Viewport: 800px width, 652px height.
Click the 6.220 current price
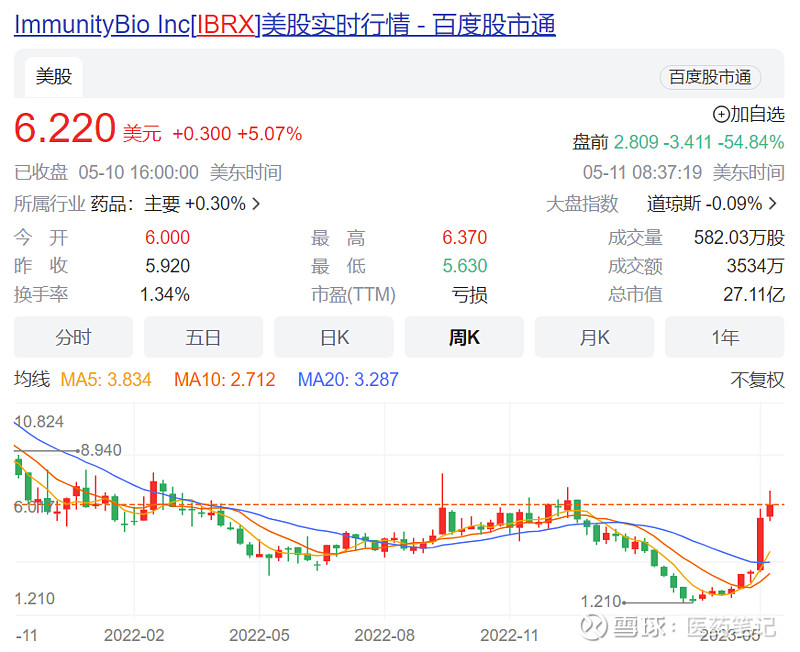click(x=65, y=128)
